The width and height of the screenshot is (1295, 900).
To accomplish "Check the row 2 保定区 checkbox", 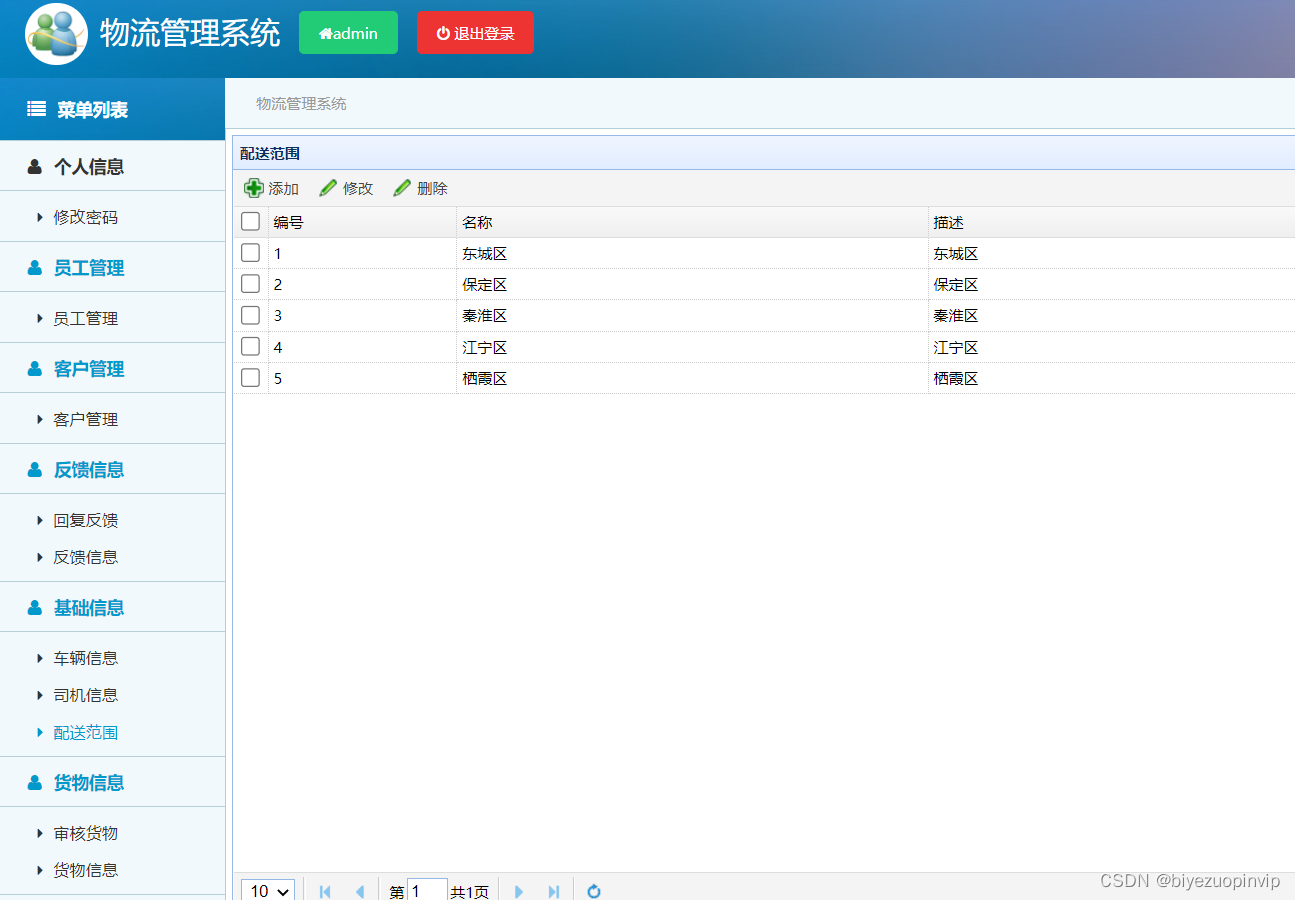I will tap(251, 284).
